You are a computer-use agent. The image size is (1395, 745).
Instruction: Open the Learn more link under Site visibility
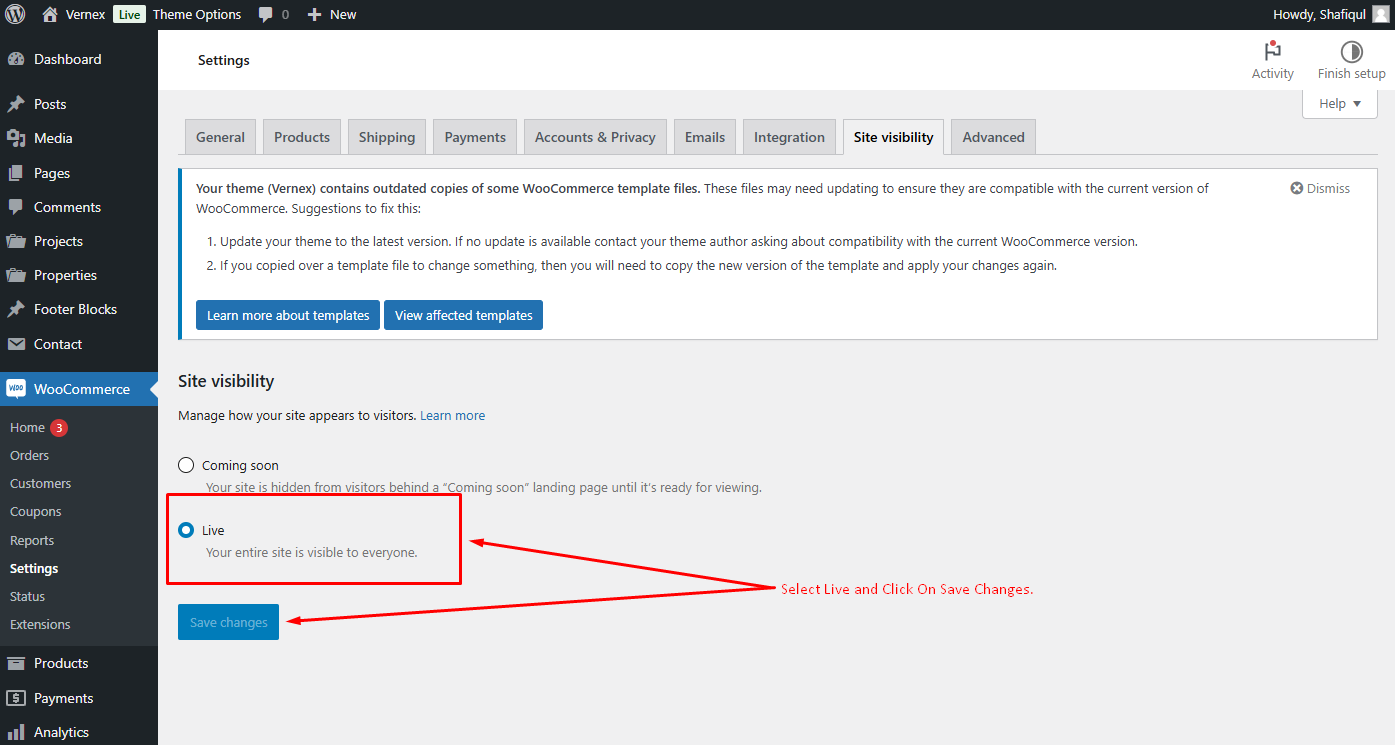[452, 415]
